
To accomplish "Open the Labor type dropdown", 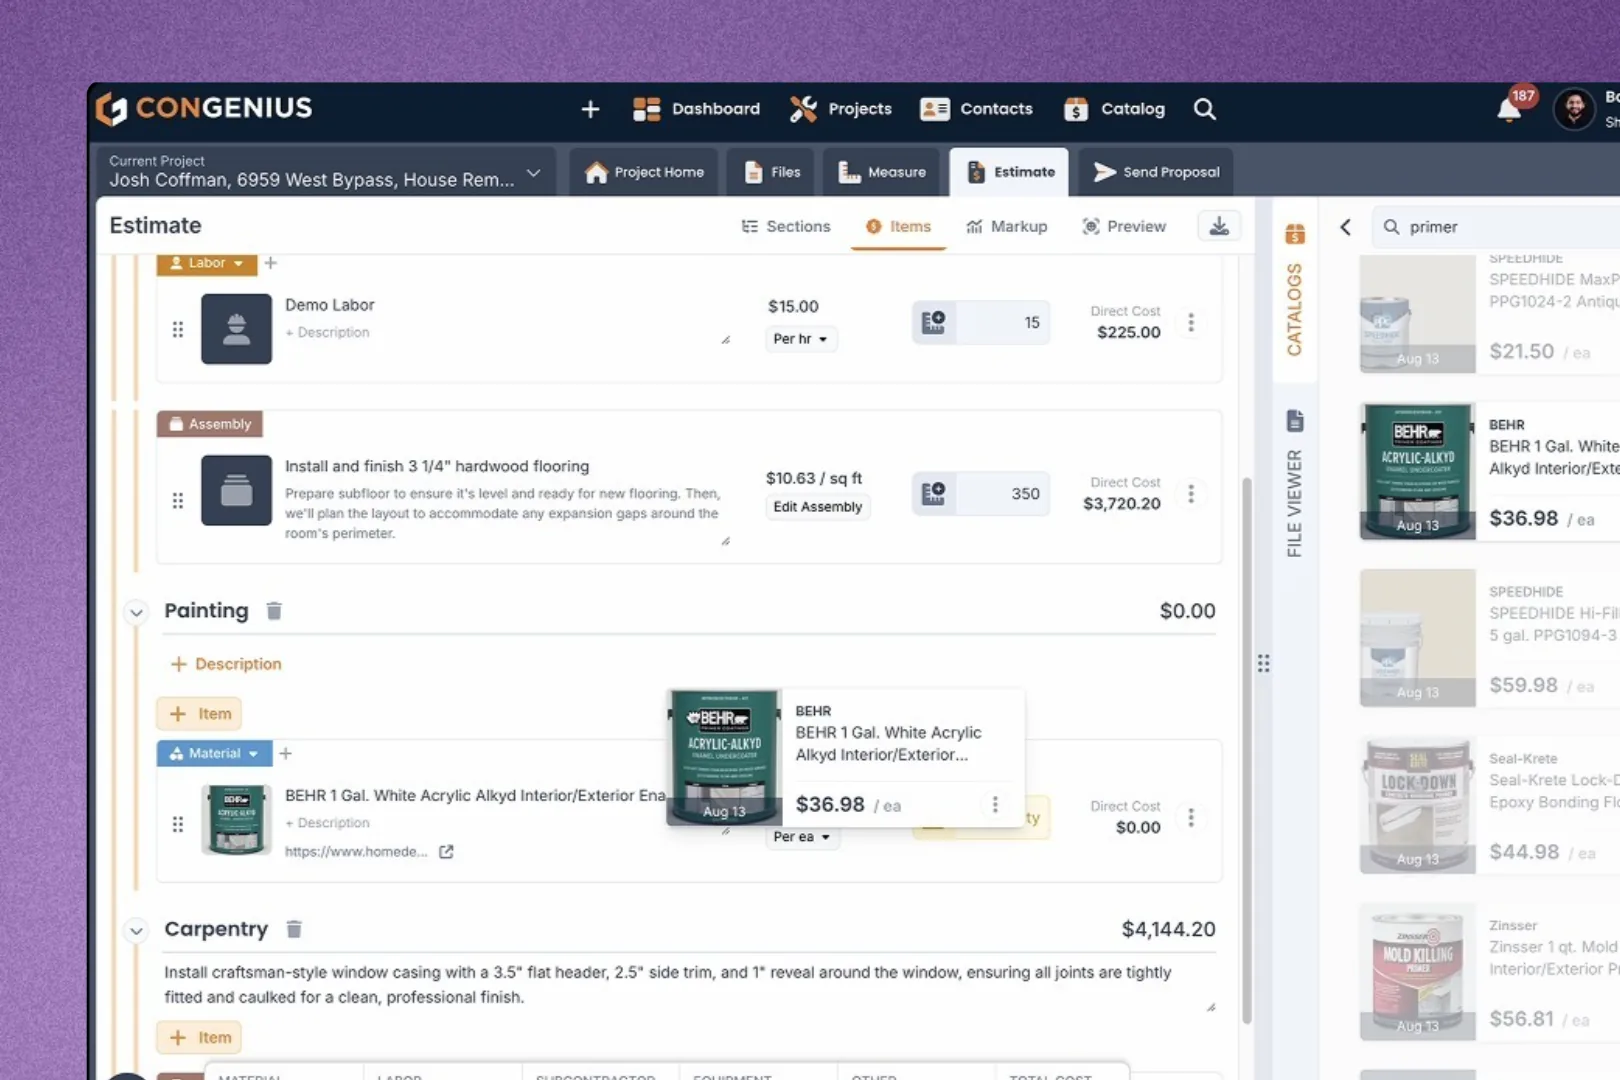I will point(207,263).
